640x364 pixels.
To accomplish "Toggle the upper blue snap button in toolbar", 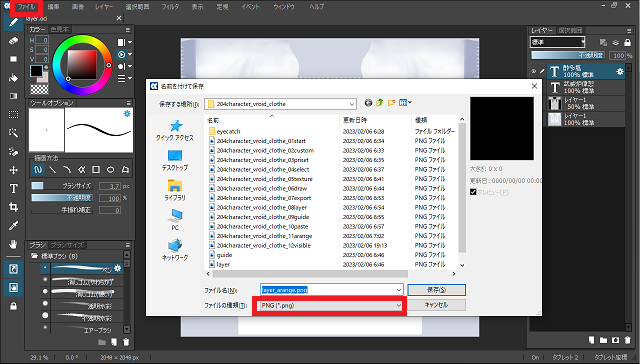I will [x=13, y=269].
